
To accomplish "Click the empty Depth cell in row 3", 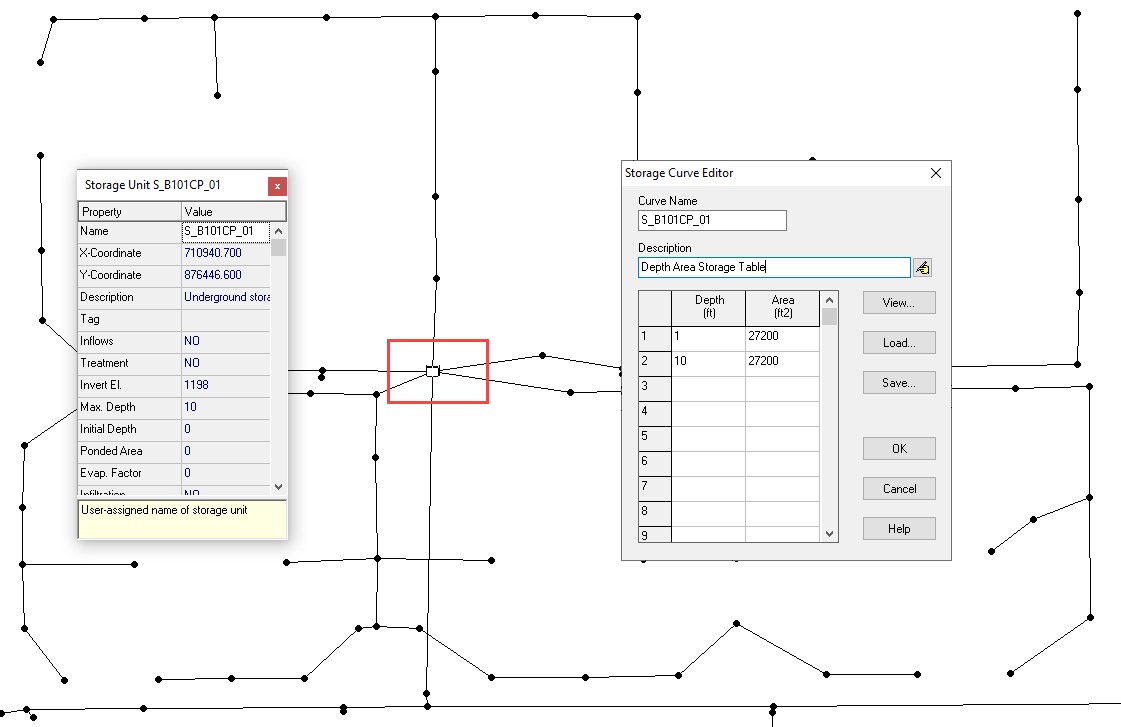I will coord(708,386).
